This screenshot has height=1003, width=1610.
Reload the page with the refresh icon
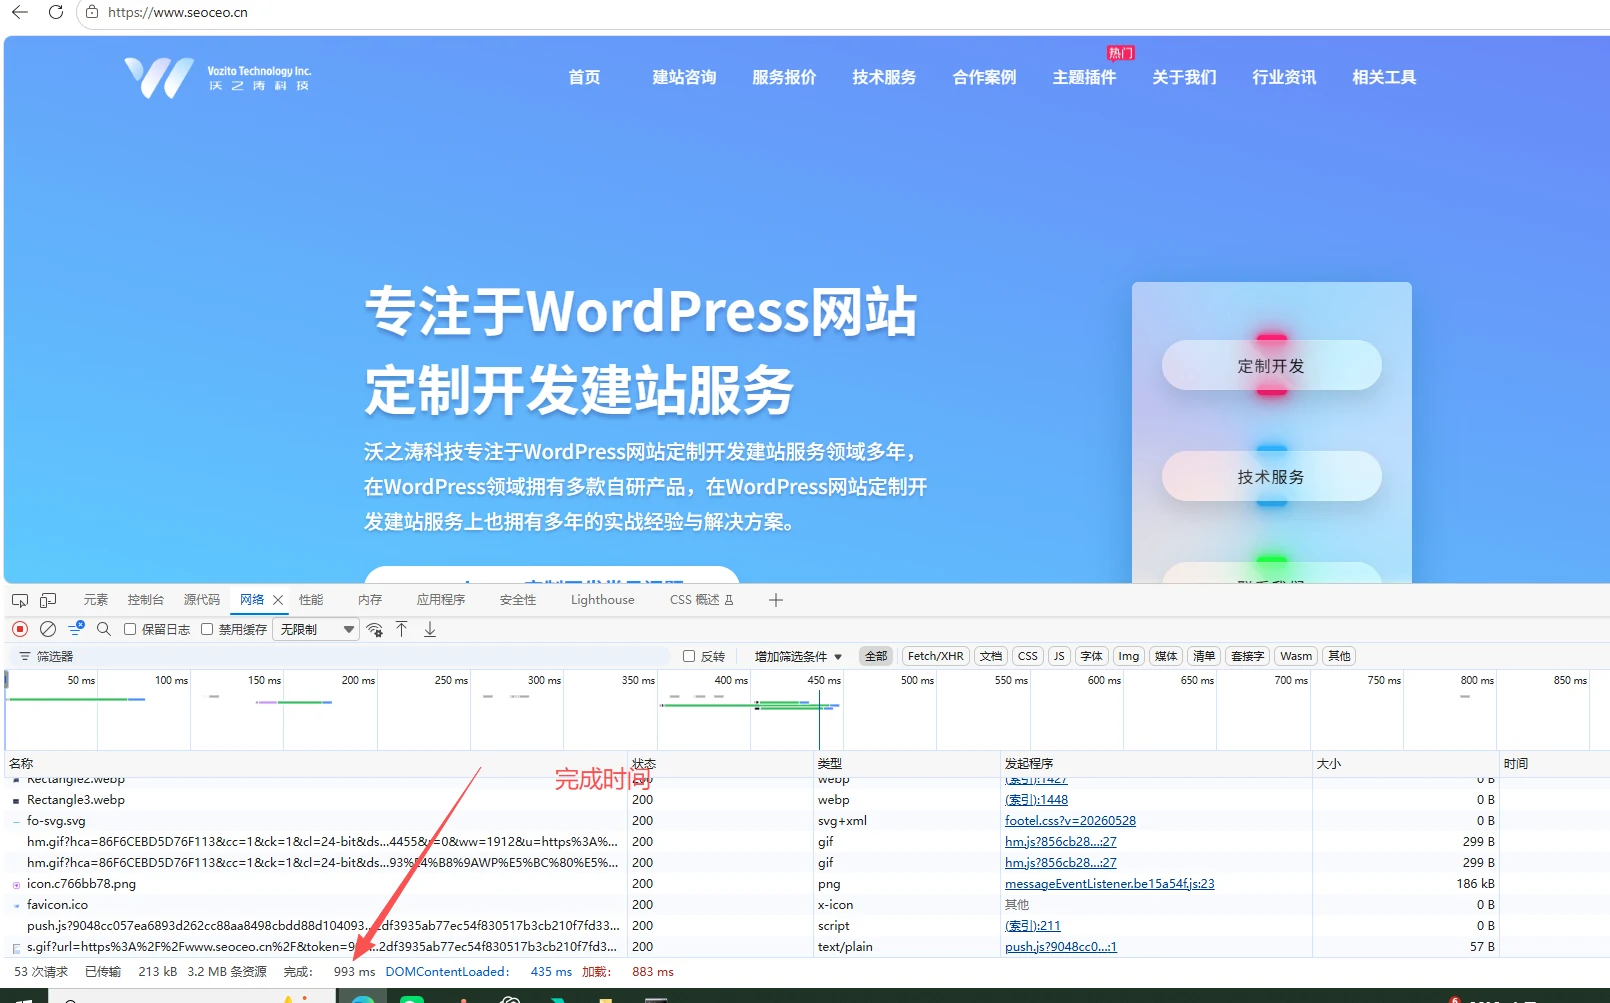[56, 12]
